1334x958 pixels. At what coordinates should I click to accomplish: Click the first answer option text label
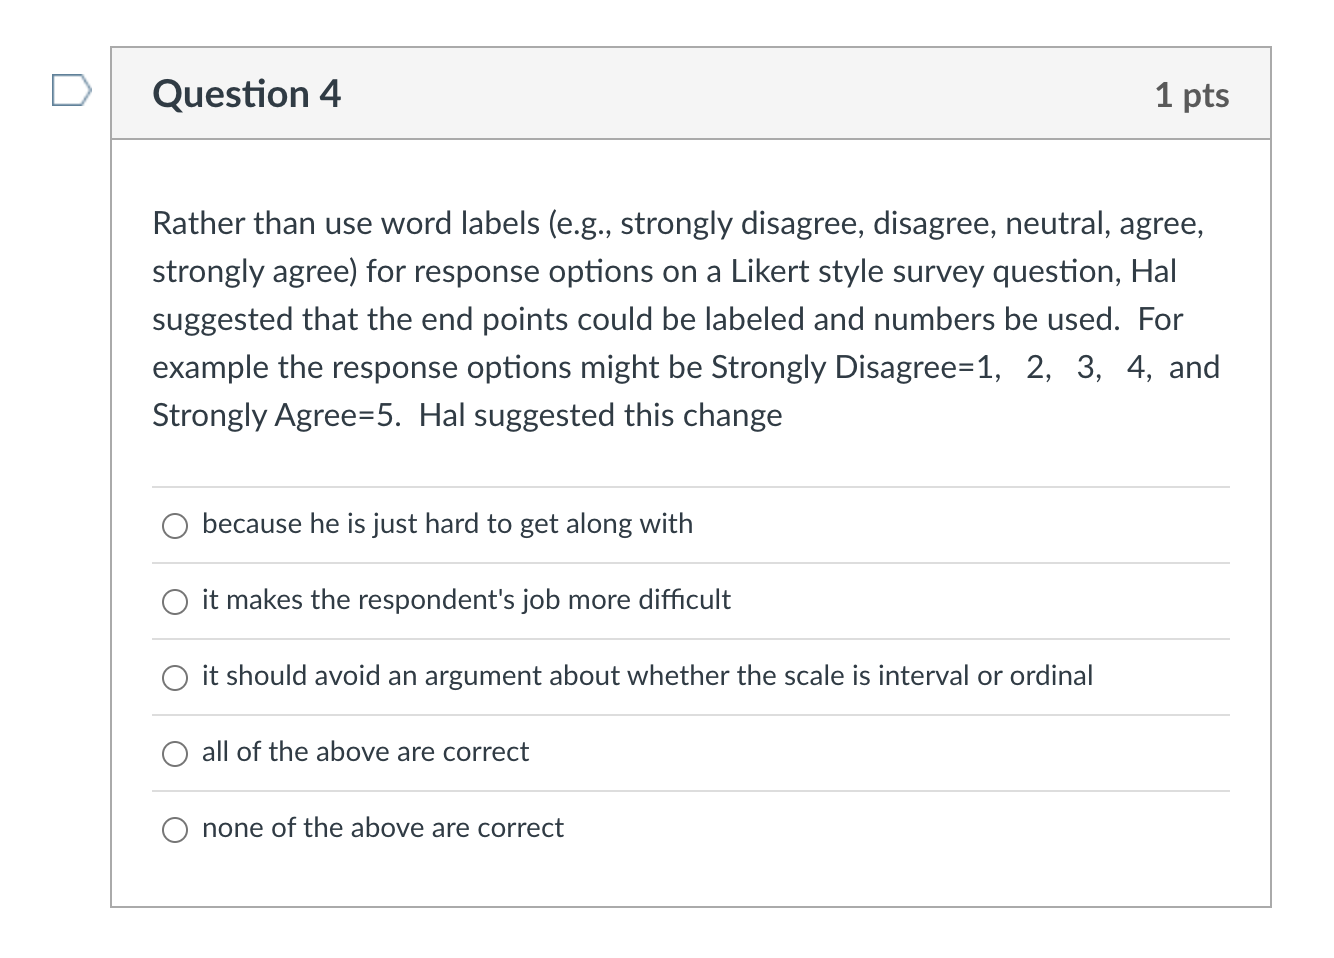(447, 523)
